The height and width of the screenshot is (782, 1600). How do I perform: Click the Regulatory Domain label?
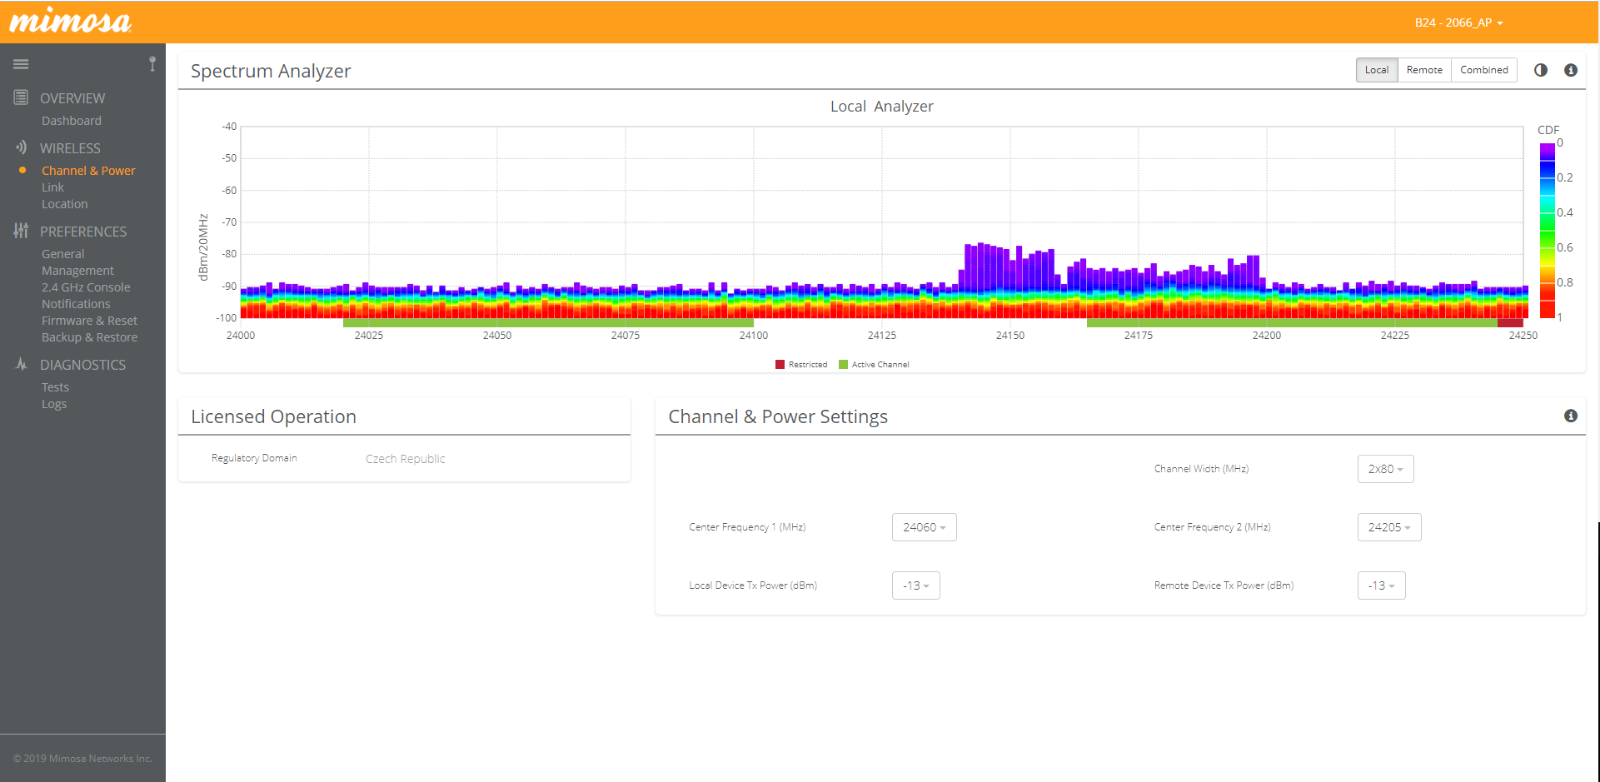(254, 458)
